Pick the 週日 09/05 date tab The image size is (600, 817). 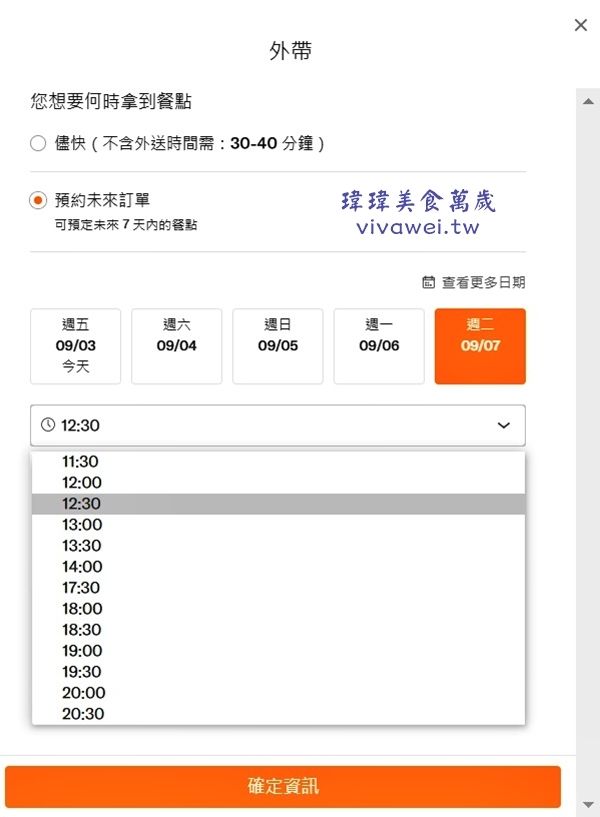(x=278, y=346)
